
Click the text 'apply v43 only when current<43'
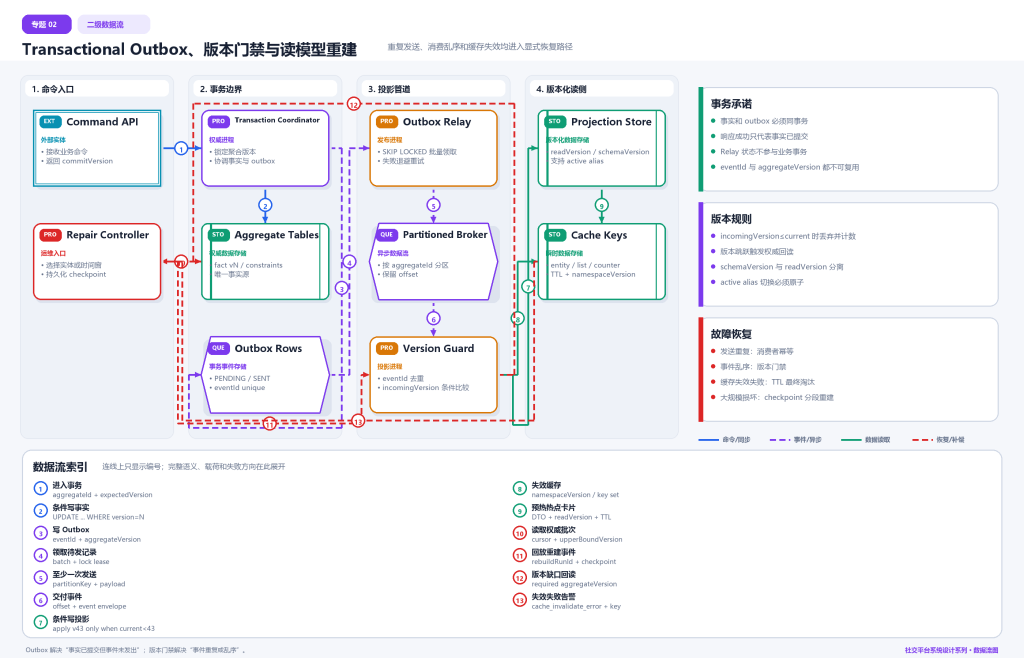point(104,629)
